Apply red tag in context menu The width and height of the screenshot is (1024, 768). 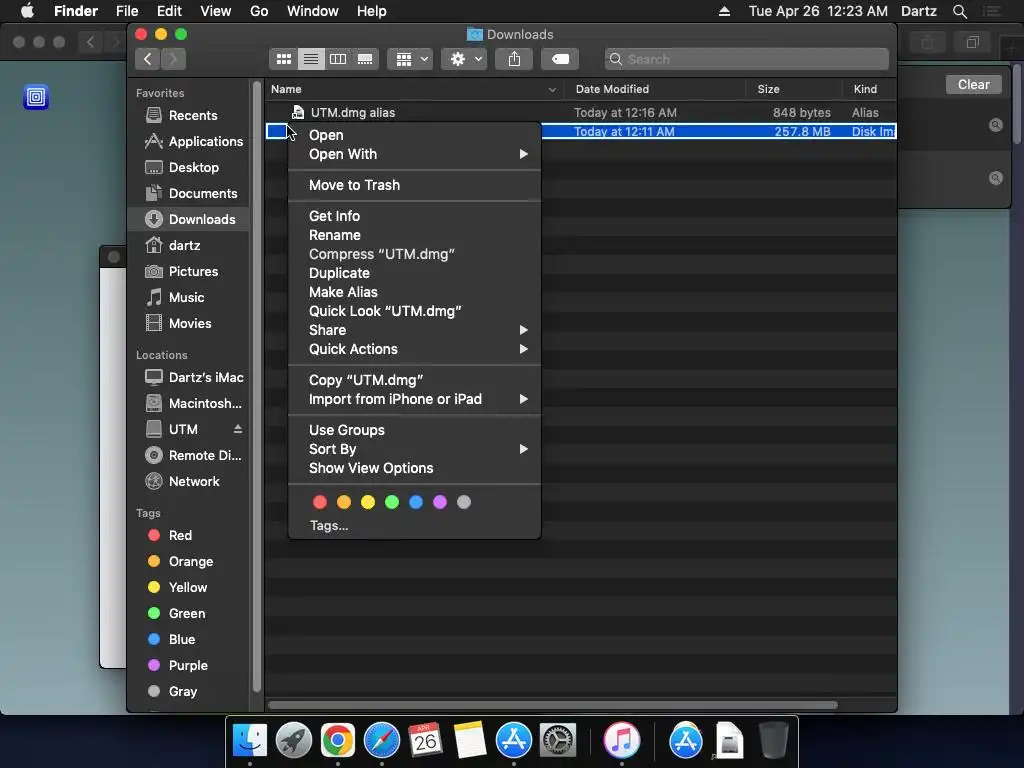(x=319, y=502)
